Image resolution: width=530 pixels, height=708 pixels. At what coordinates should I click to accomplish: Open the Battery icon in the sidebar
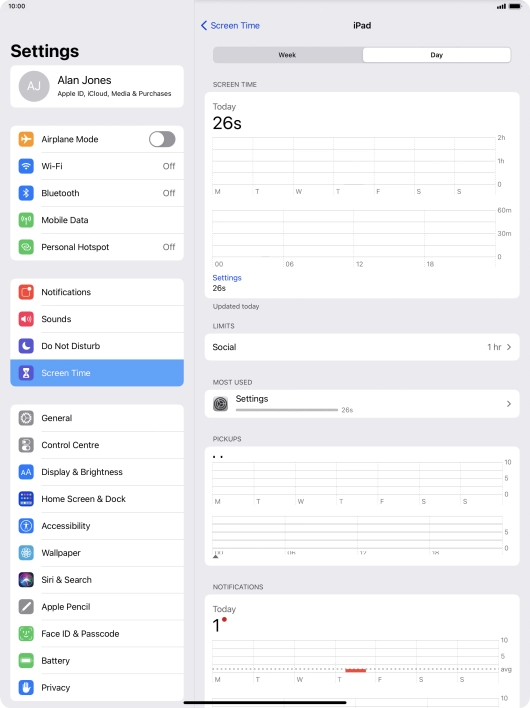tap(26, 661)
